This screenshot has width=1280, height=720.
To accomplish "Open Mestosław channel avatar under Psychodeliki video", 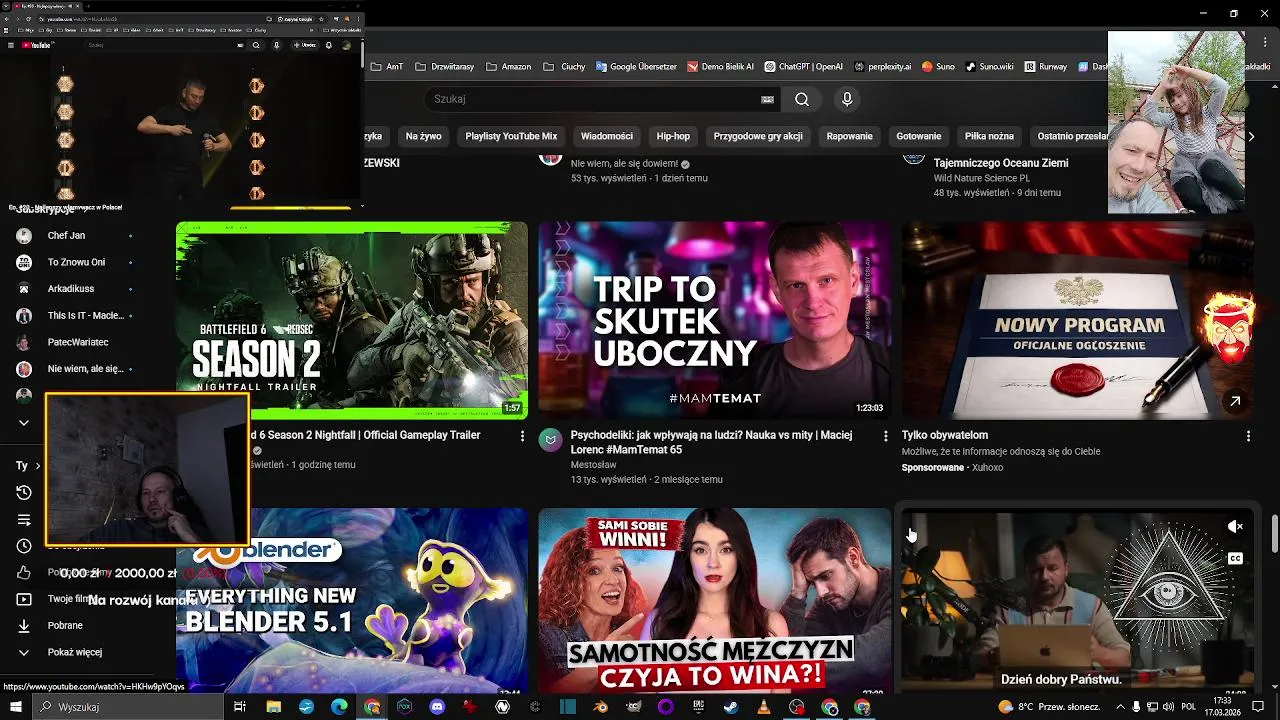I will [x=551, y=440].
